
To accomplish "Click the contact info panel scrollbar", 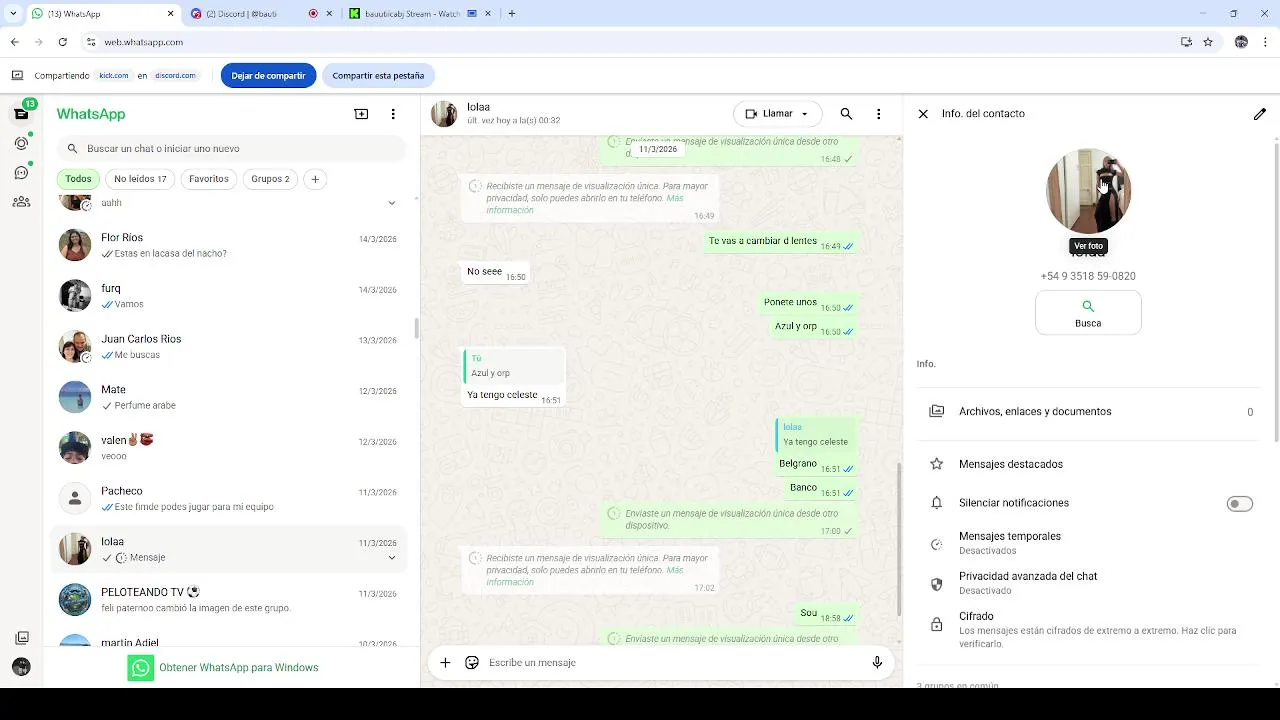I will (x=1276, y=292).
